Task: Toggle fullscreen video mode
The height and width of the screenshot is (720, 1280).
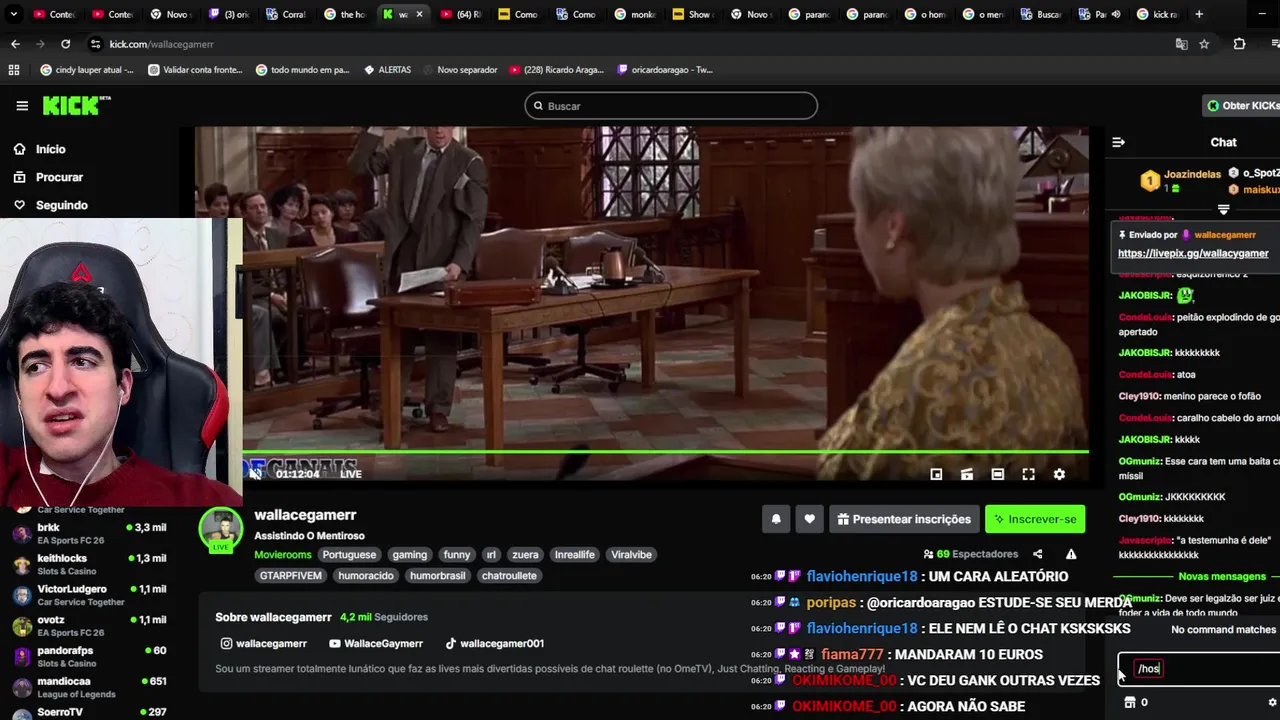Action: pos(1028,474)
